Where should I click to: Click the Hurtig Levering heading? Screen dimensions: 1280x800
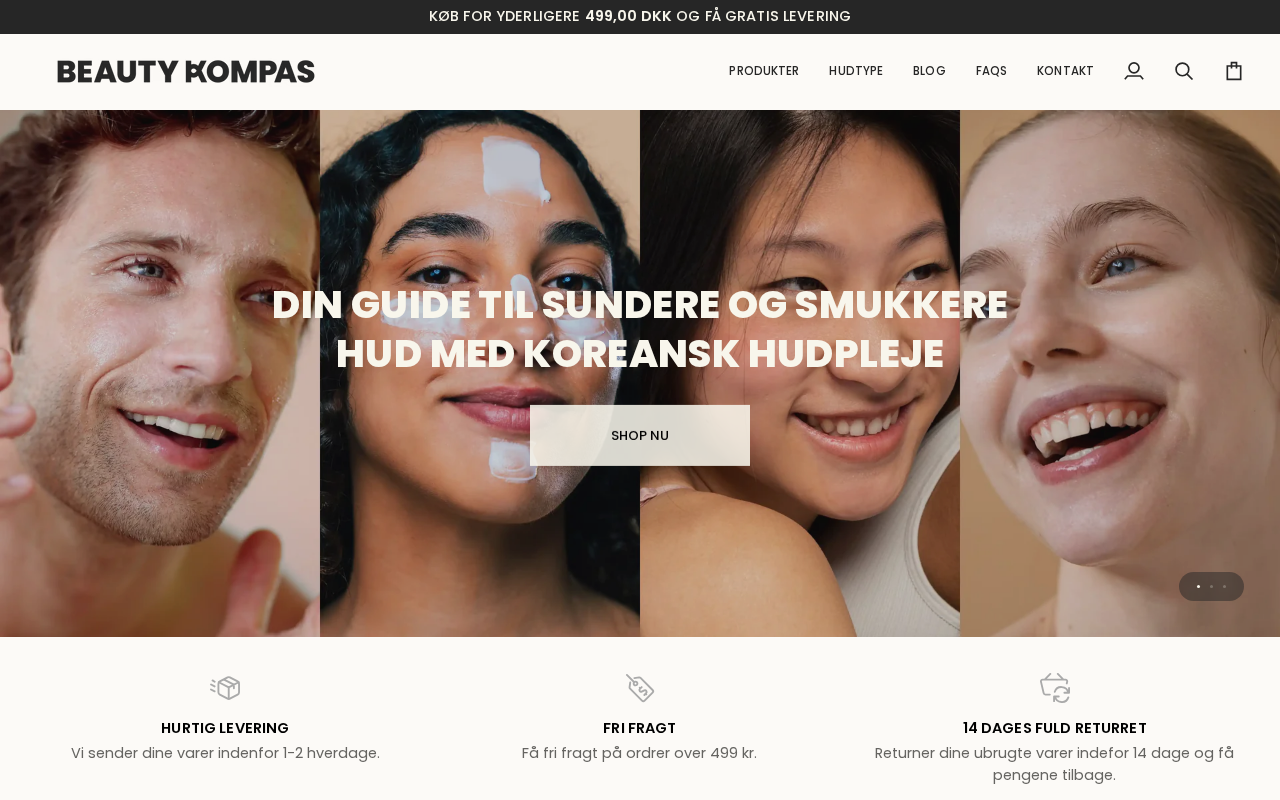[x=225, y=728]
